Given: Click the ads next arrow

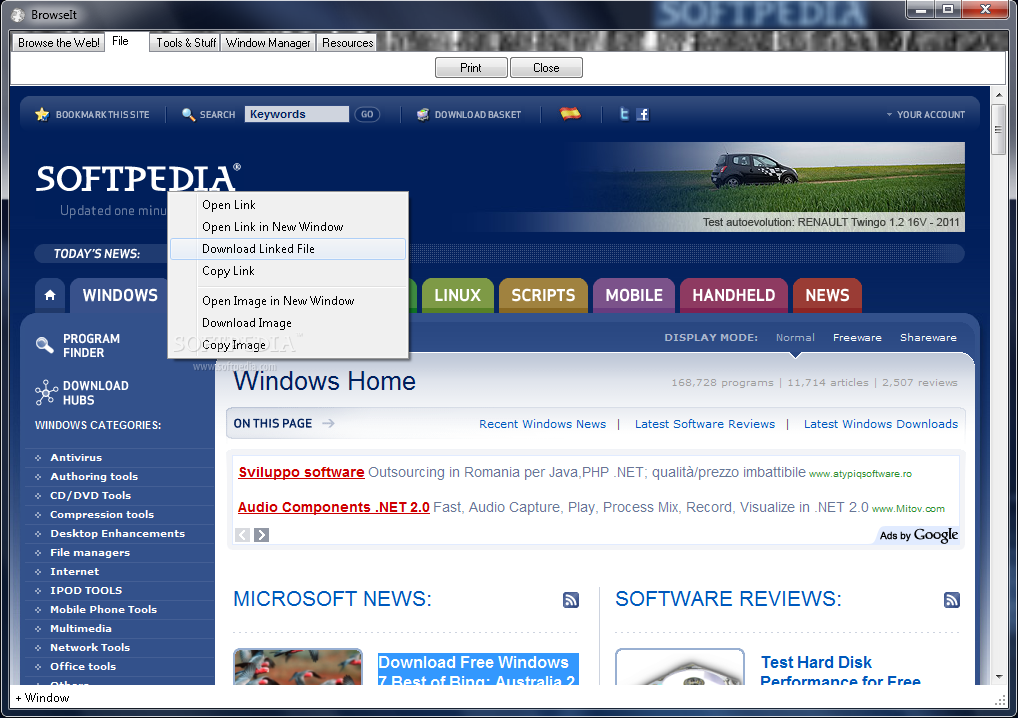Looking at the screenshot, I should tap(262, 535).
